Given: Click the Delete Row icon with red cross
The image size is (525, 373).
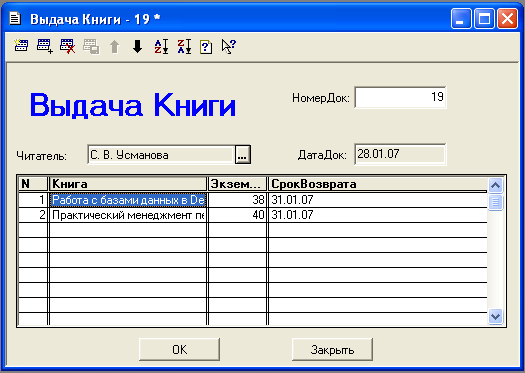Looking at the screenshot, I should [67, 46].
